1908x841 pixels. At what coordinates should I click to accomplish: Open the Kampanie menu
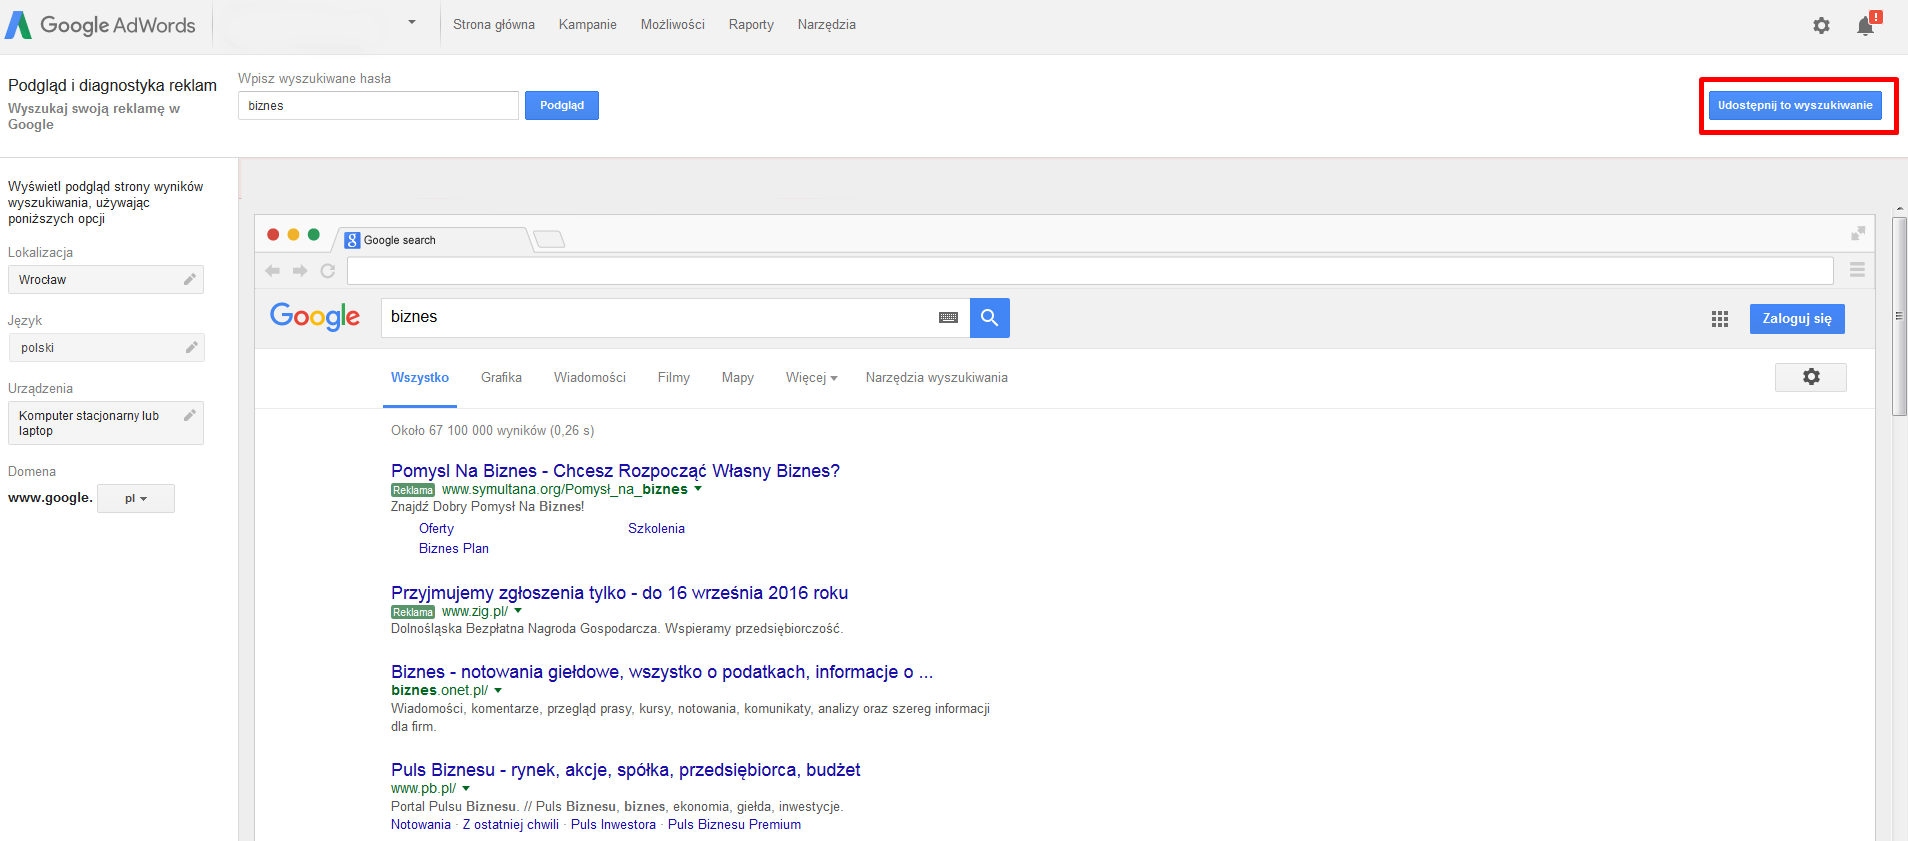point(588,25)
